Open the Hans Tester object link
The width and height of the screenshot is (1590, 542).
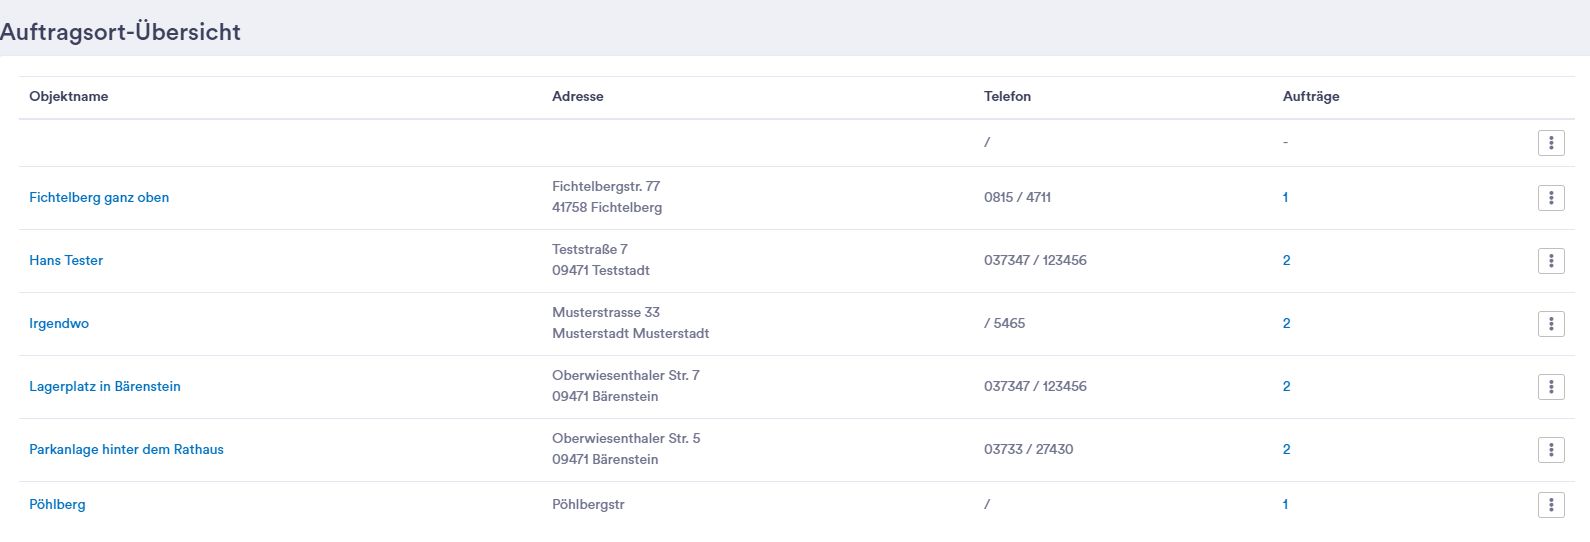tap(66, 261)
